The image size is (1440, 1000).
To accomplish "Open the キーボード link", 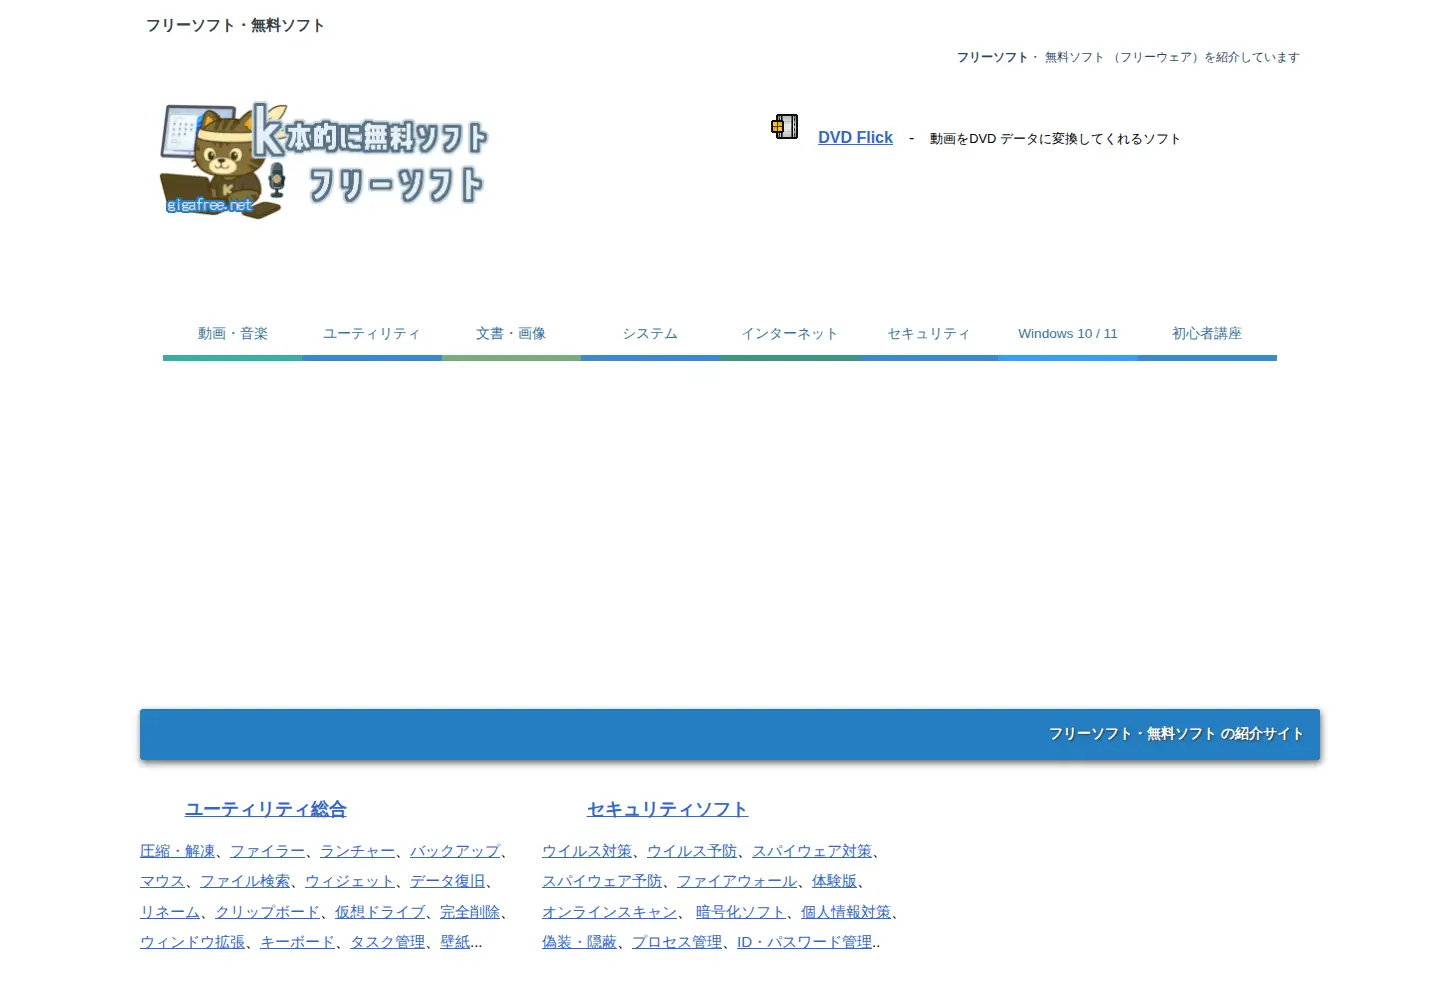I will (x=297, y=942).
